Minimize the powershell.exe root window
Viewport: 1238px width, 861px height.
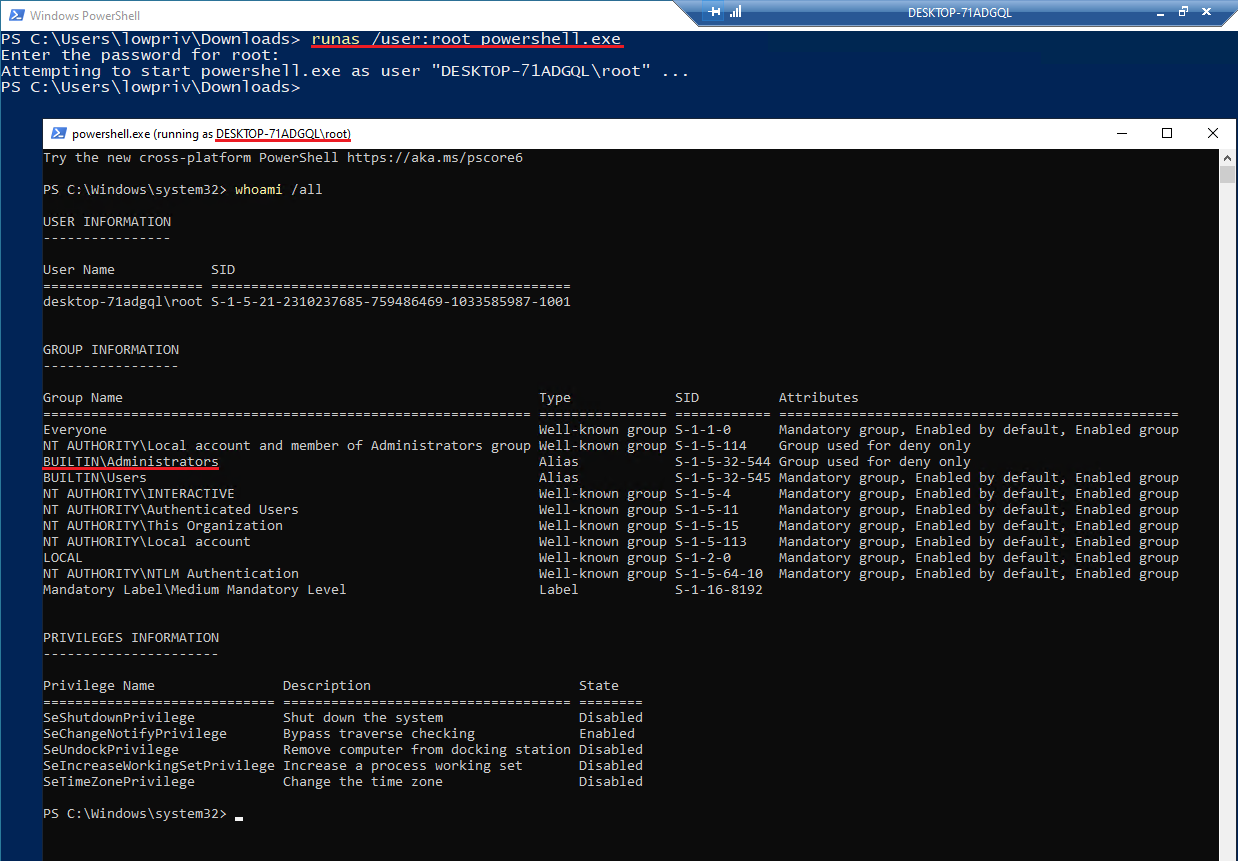coord(1120,133)
